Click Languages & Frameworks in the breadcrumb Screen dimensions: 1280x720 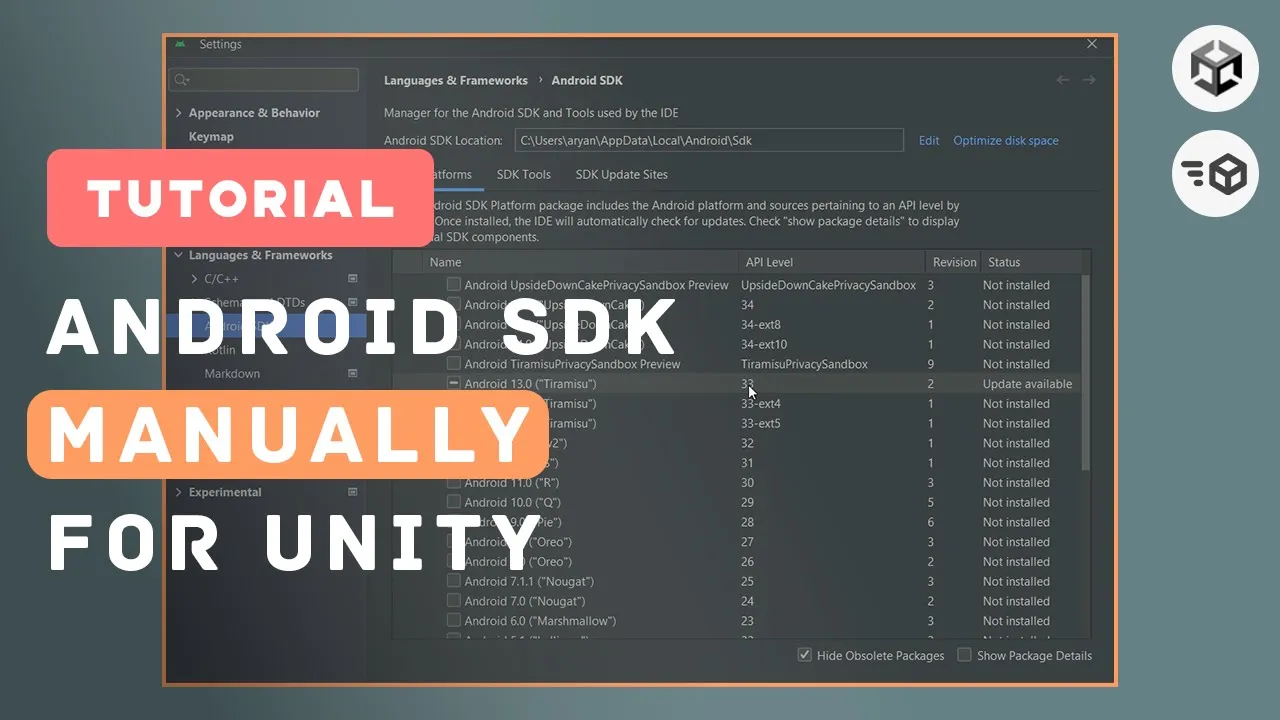point(456,80)
